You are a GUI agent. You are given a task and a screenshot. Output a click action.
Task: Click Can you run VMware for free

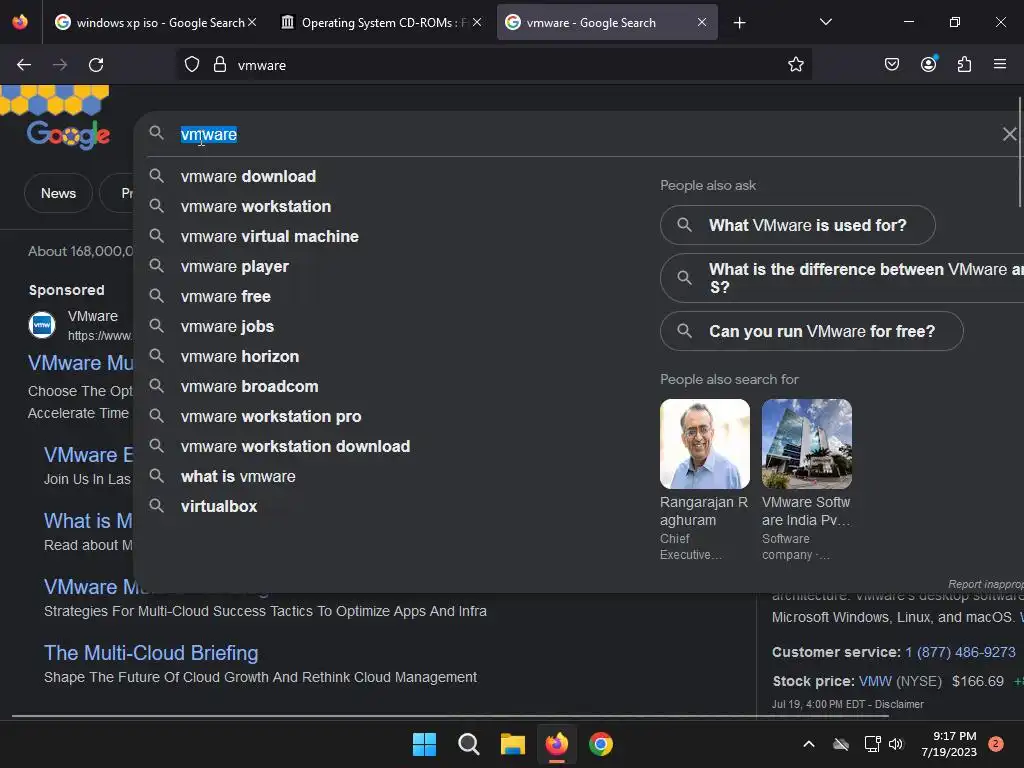812,331
